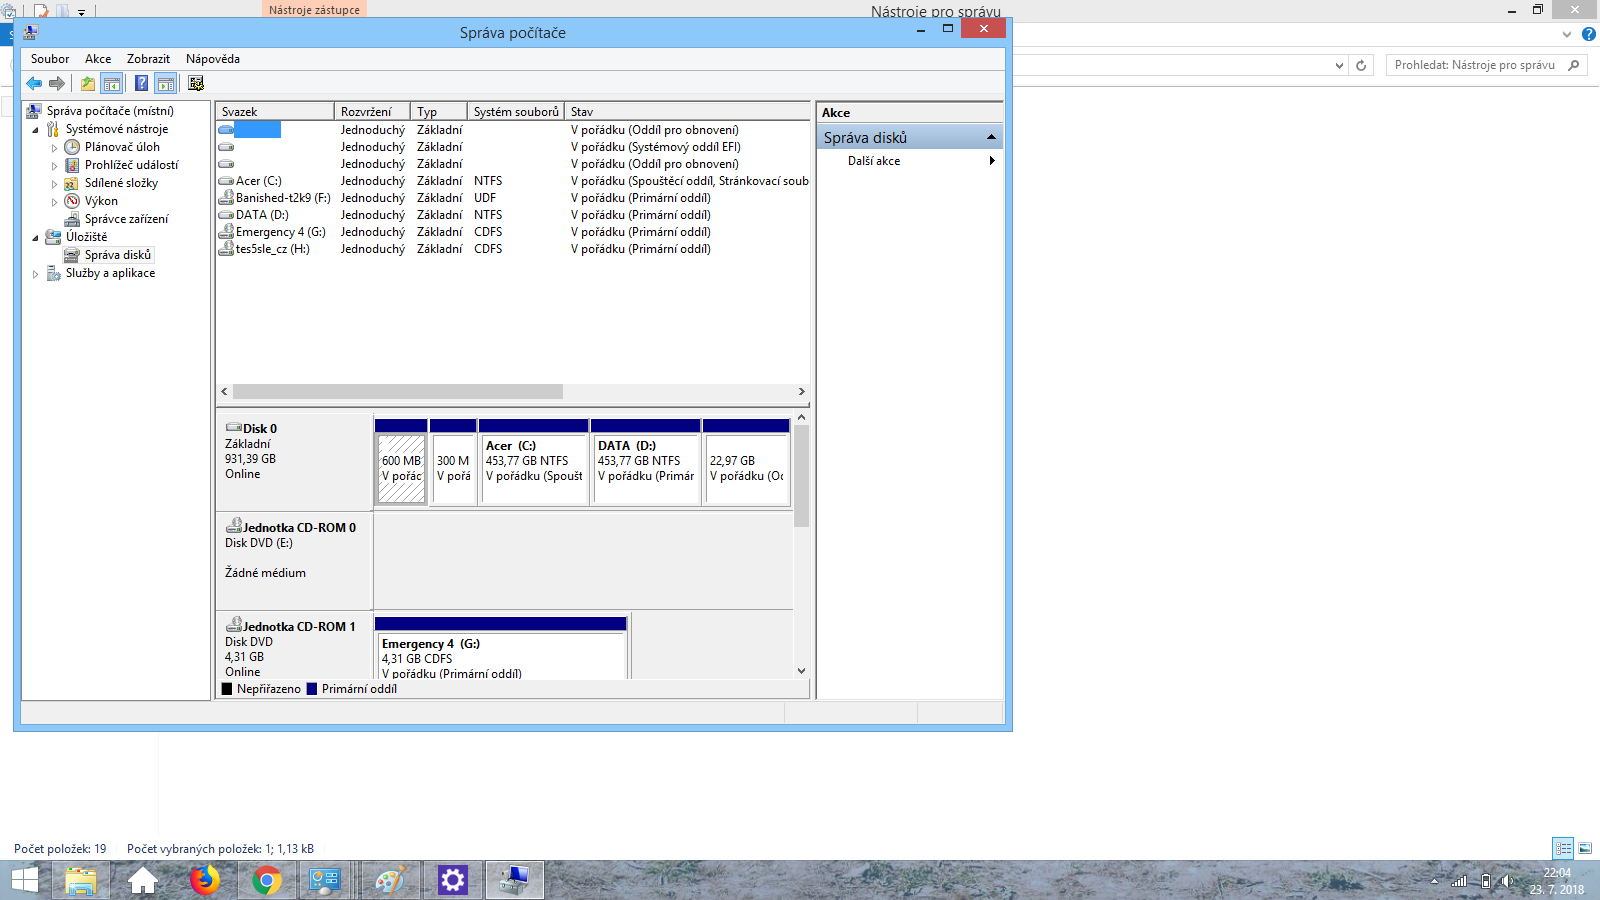The image size is (1600, 900).
Task: Switch Explorer to details view
Action: (x=1563, y=848)
